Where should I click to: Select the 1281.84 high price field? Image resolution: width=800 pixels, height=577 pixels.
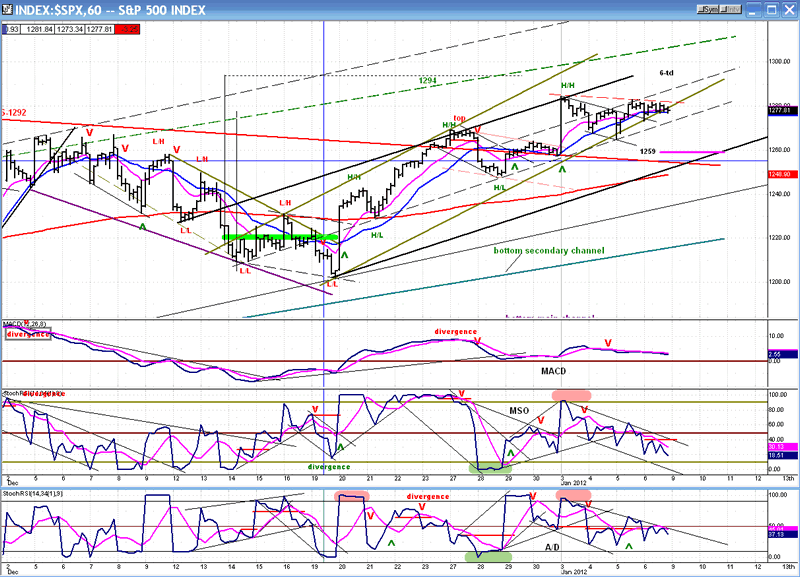(40, 29)
